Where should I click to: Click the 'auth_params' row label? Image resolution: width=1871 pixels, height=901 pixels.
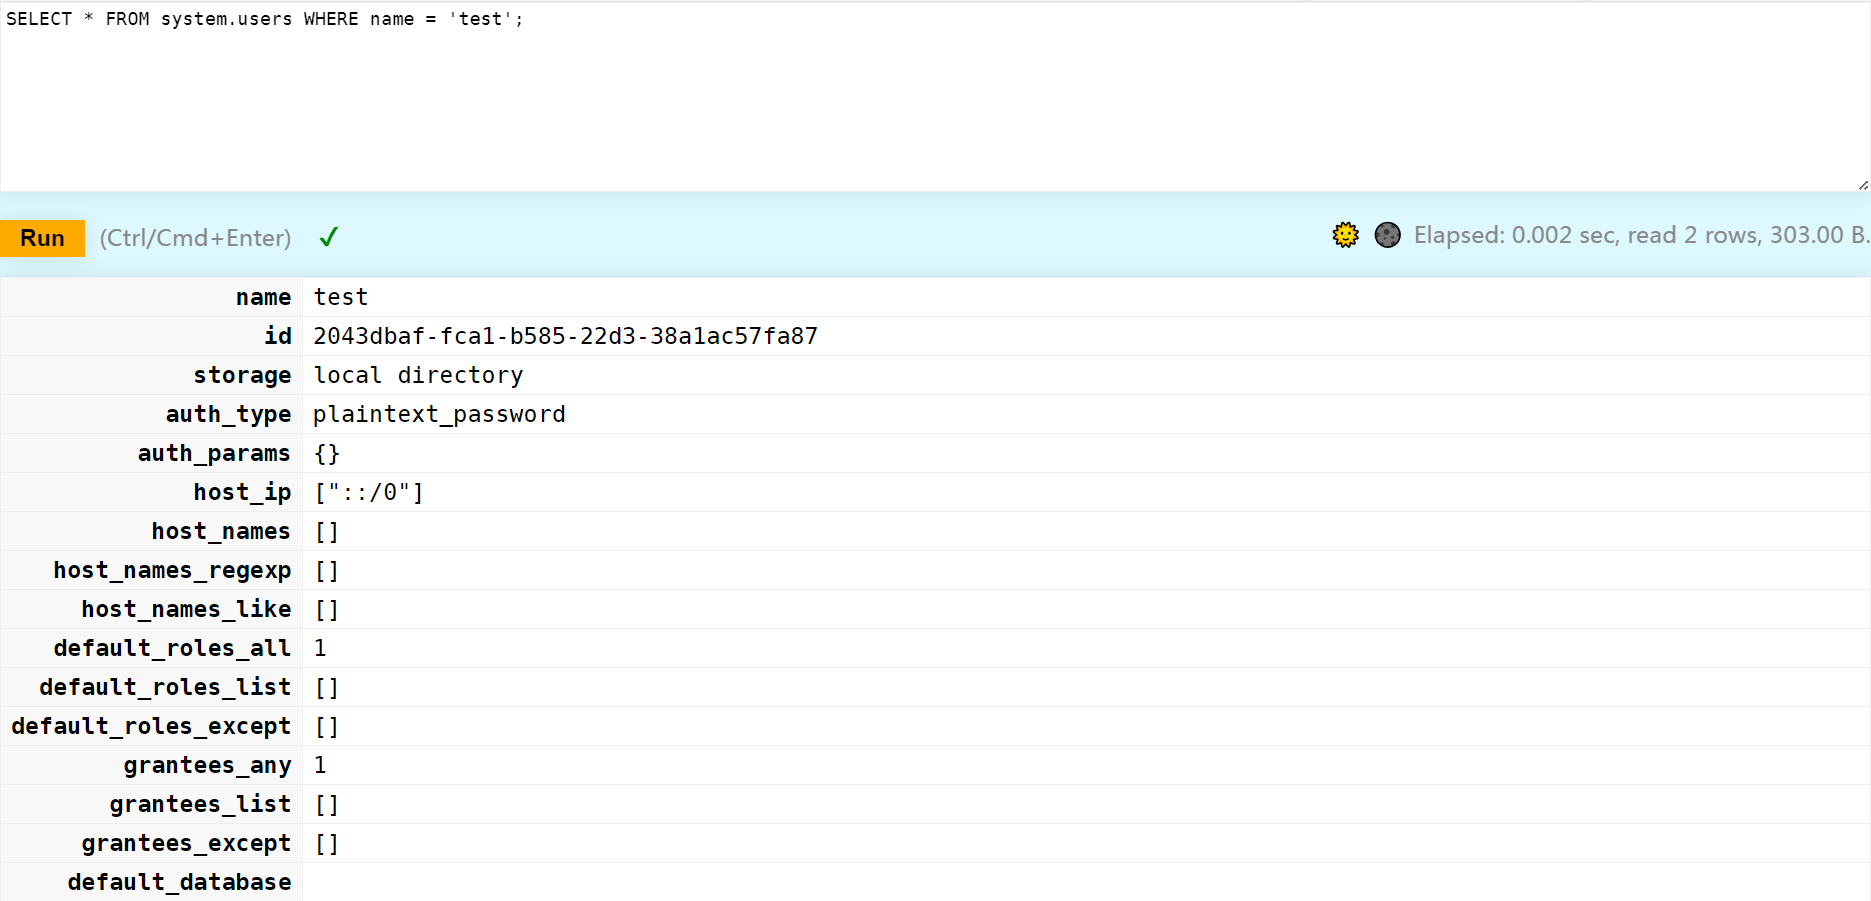(x=214, y=453)
